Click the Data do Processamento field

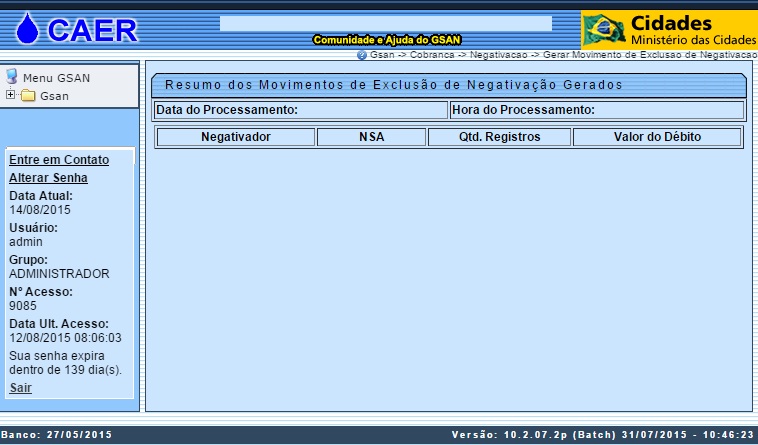click(300, 110)
